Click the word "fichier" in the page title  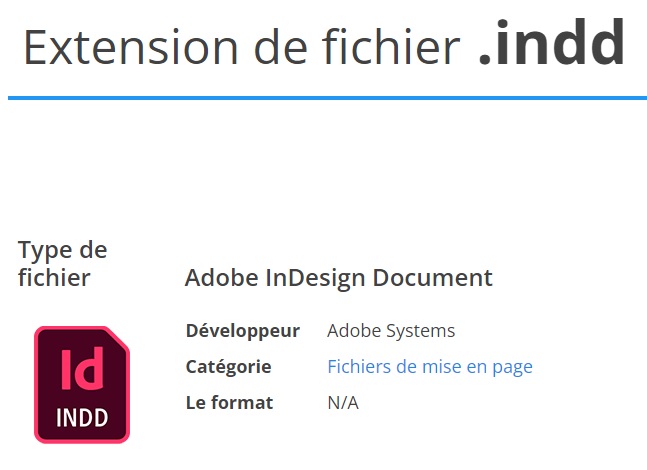391,46
